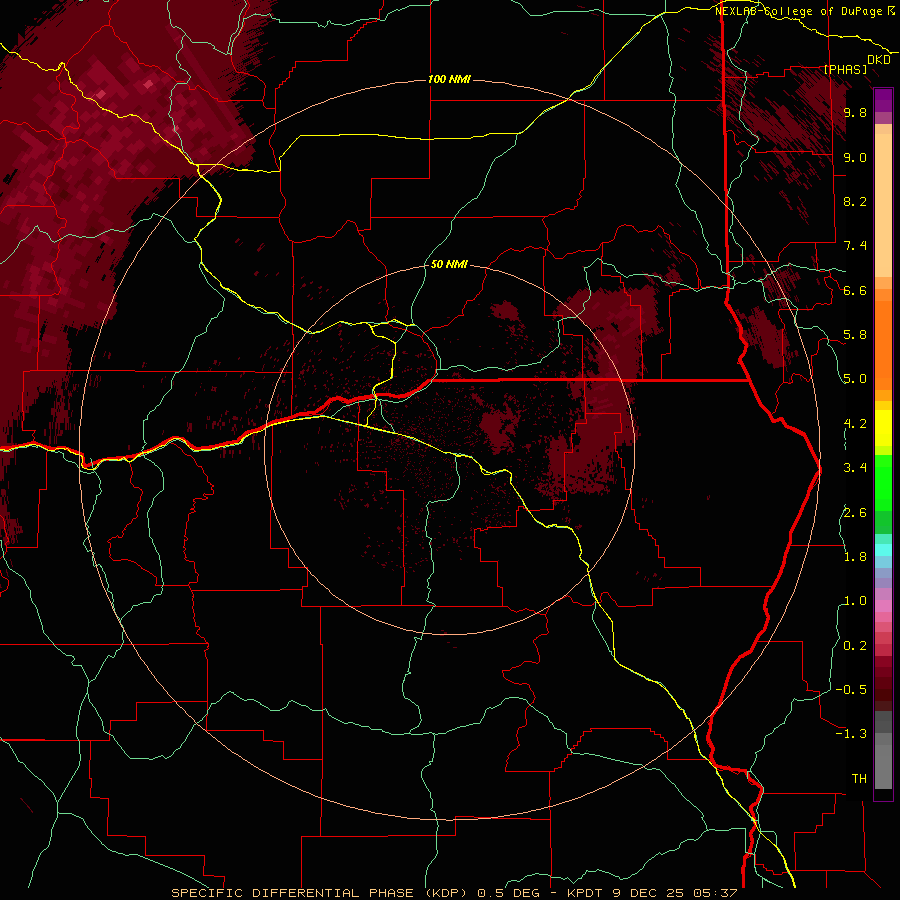Select the 7.4 scale label
The width and height of the screenshot is (900, 900).
pos(855,246)
